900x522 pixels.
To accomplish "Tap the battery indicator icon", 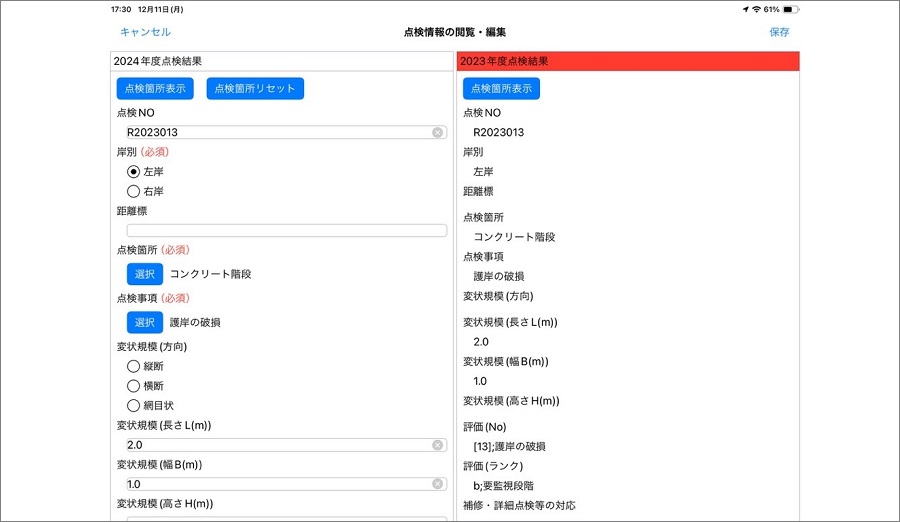I will pyautogui.click(x=791, y=9).
